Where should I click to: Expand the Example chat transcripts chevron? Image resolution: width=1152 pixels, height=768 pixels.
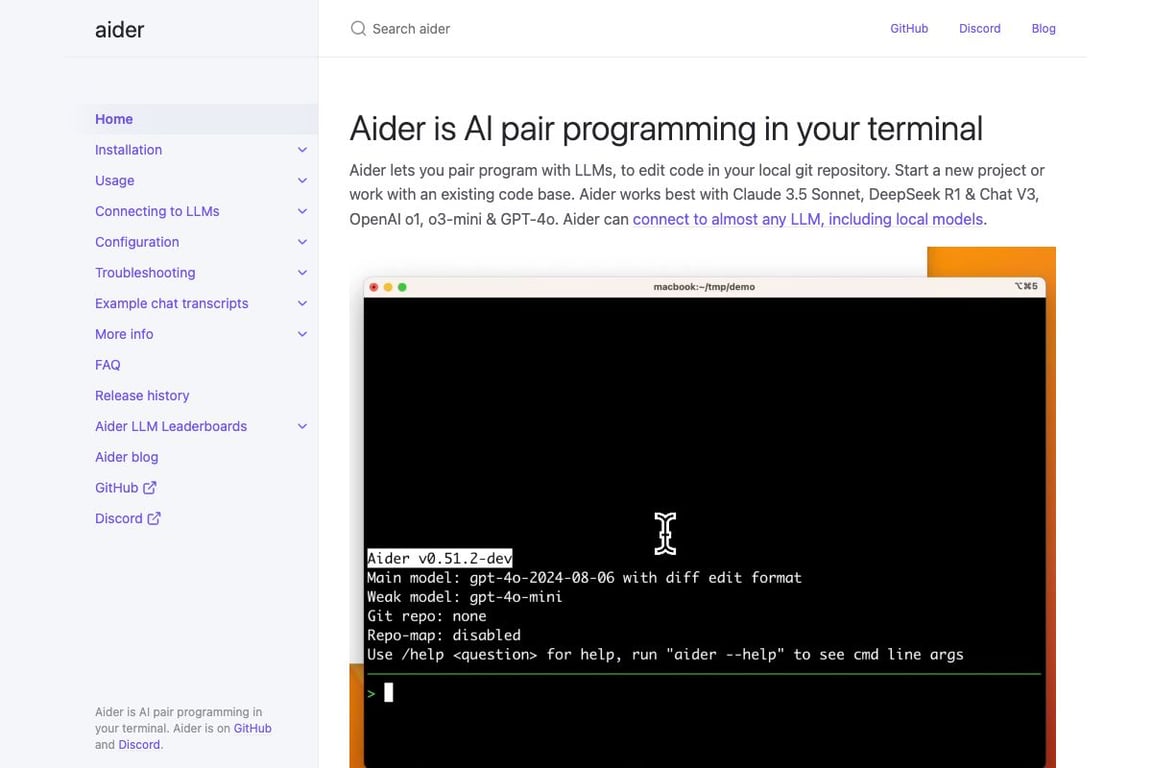302,304
